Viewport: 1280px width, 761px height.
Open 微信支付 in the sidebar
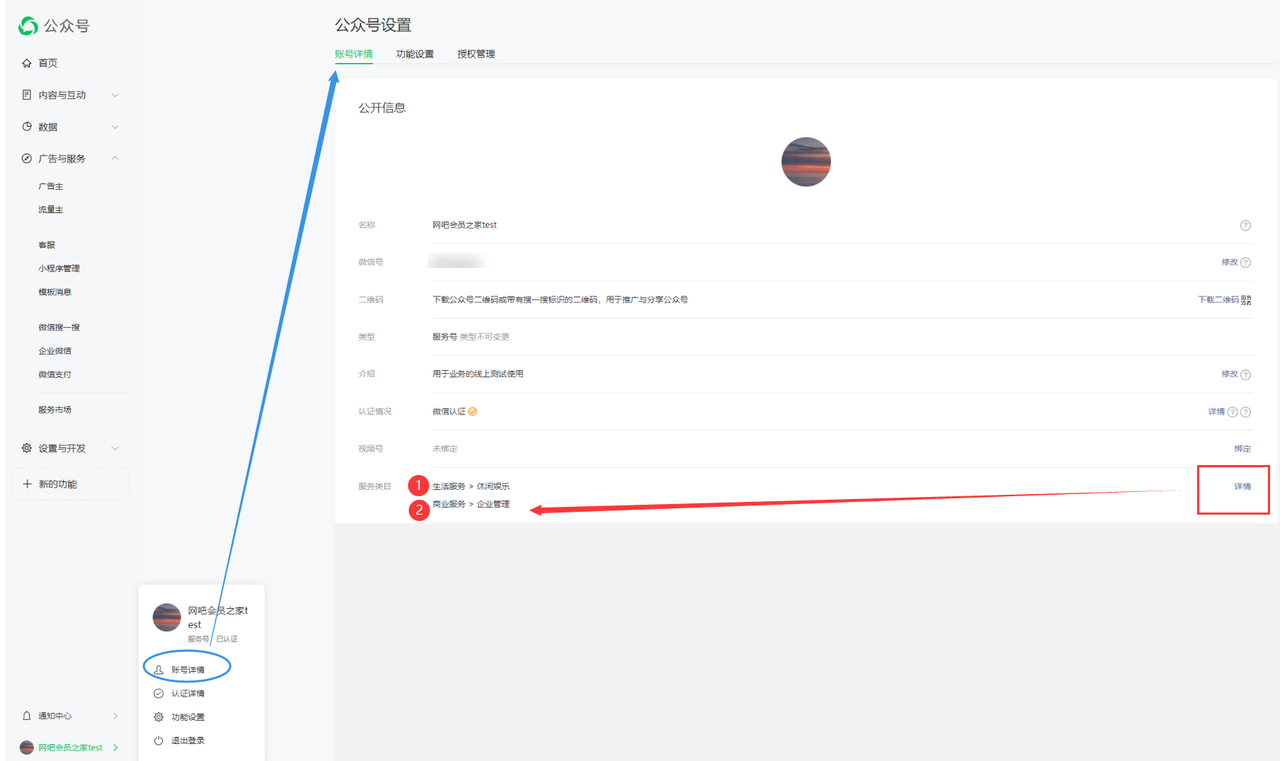pyautogui.click(x=55, y=375)
